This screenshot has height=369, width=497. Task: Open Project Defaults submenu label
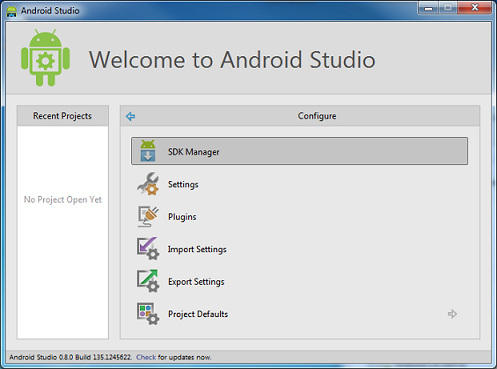(x=198, y=314)
